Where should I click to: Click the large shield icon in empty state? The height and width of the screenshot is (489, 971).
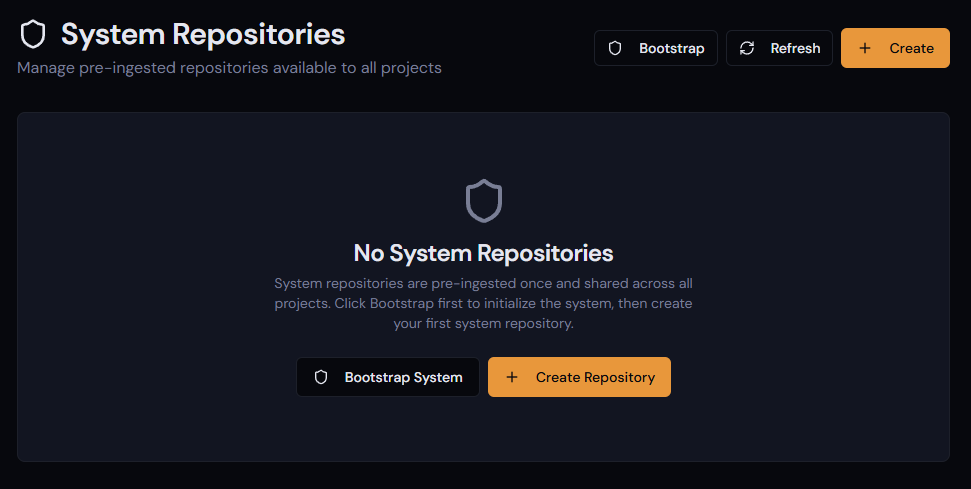484,201
